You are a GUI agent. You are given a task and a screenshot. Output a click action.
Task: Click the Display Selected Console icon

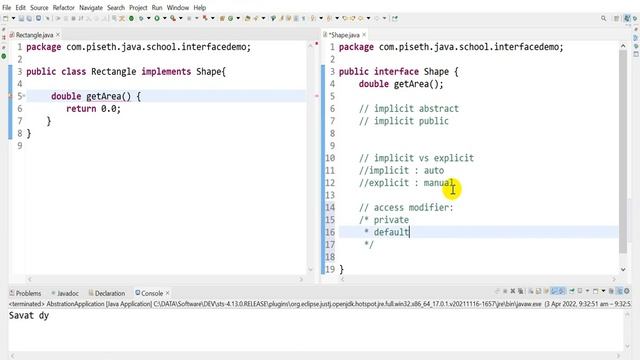tap(580, 291)
